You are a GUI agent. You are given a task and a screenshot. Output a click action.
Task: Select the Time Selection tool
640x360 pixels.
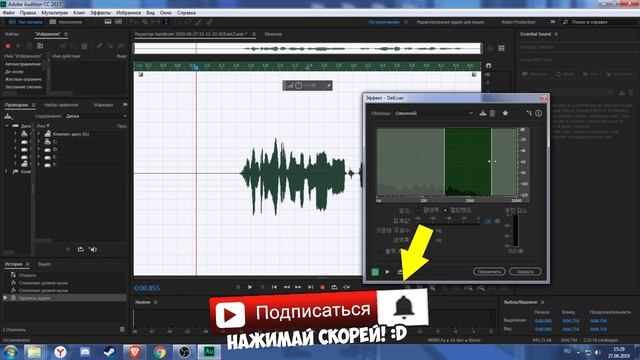166,22
